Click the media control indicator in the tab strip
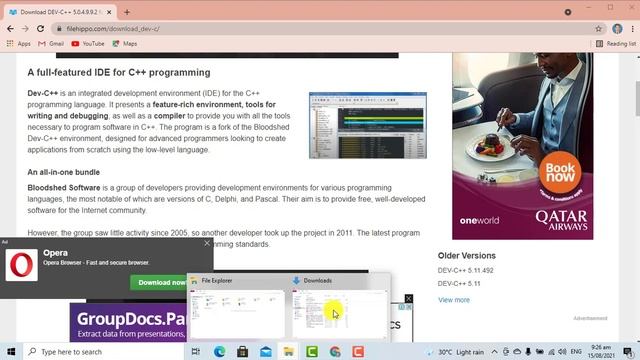The image size is (640, 360). click(568, 12)
